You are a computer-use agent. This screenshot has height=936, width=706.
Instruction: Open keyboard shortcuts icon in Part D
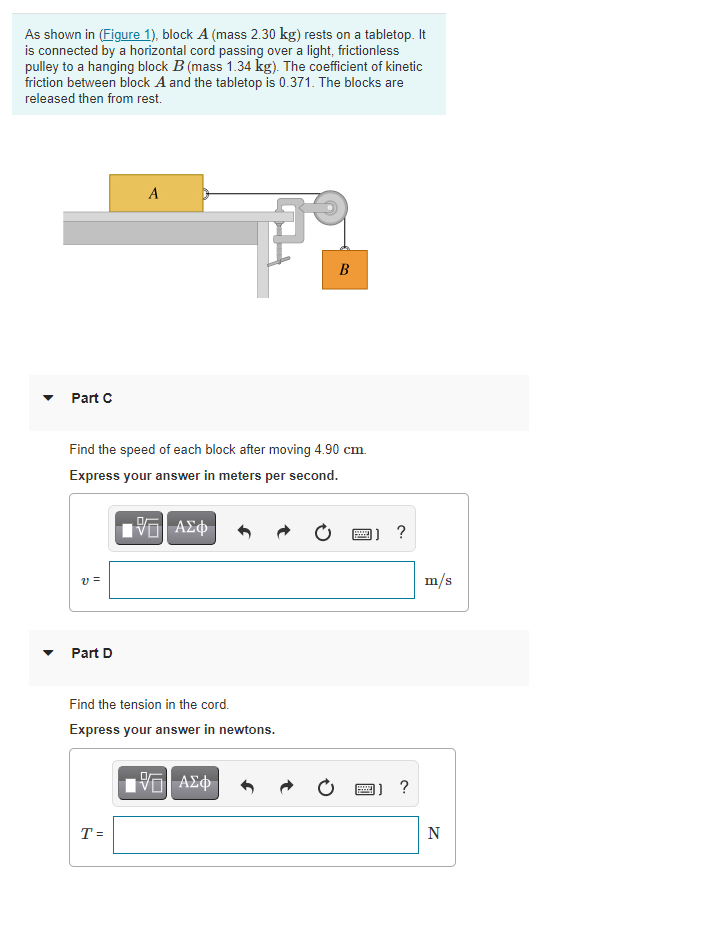[x=366, y=786]
